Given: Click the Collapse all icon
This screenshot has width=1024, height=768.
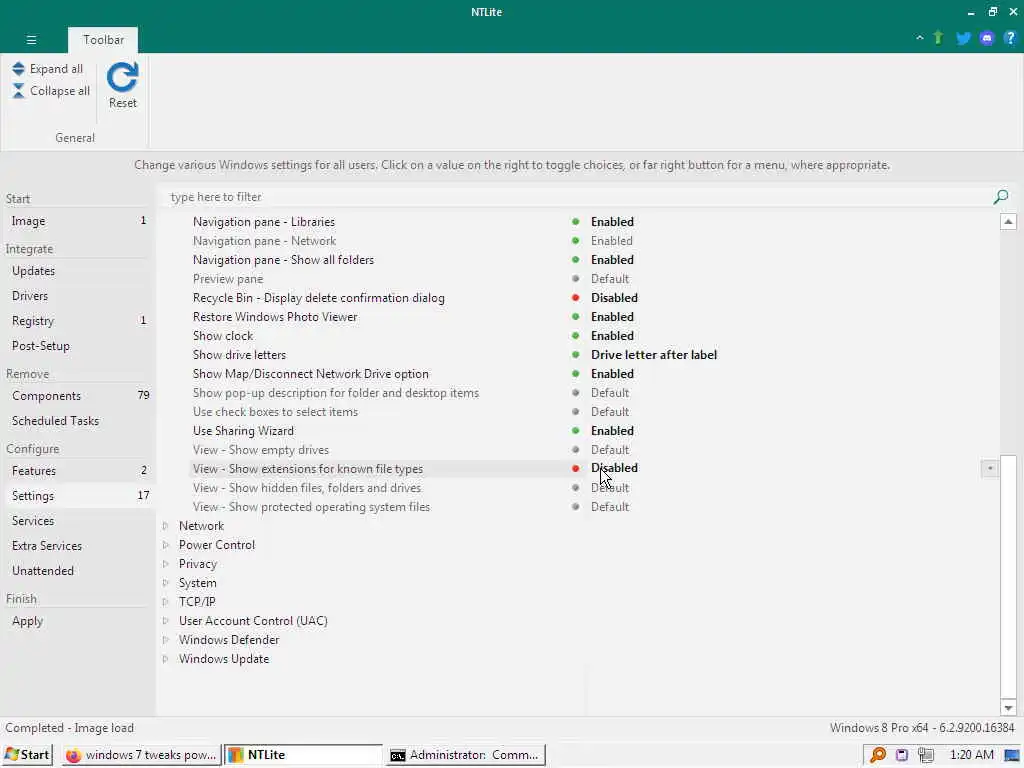Looking at the screenshot, I should pos(18,91).
